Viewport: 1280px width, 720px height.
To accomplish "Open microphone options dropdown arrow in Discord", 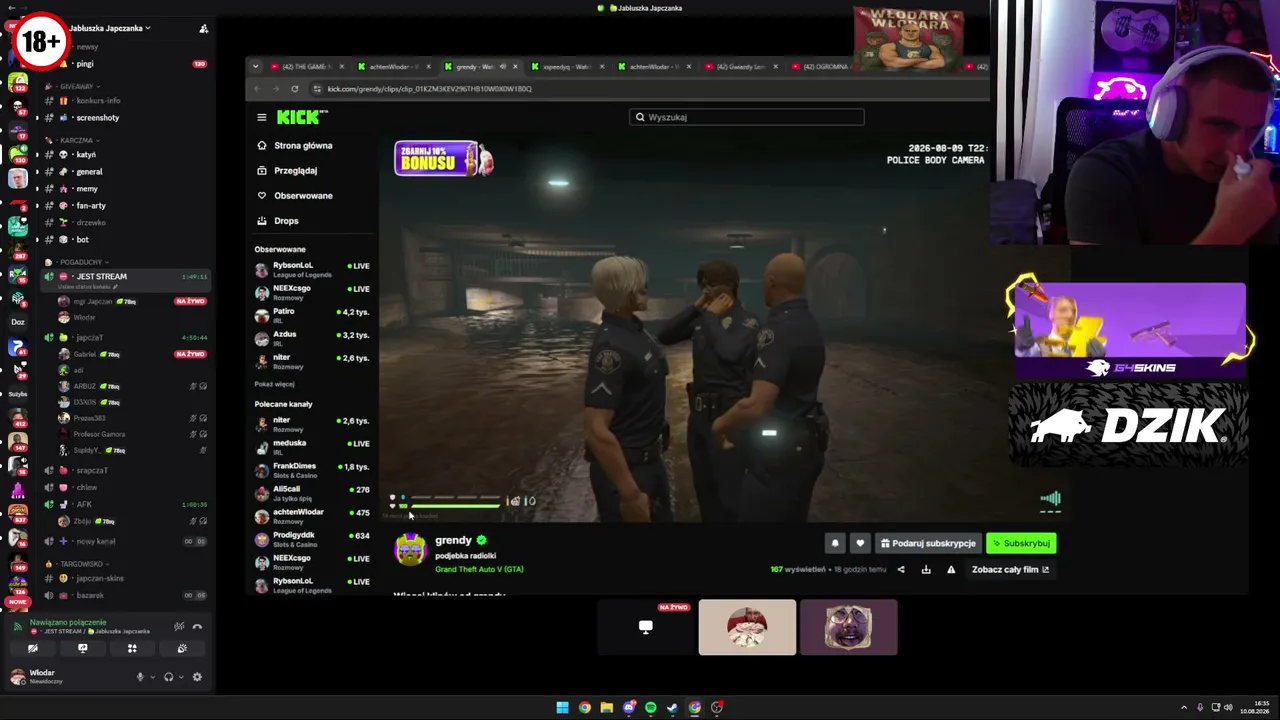I will tap(152, 677).
